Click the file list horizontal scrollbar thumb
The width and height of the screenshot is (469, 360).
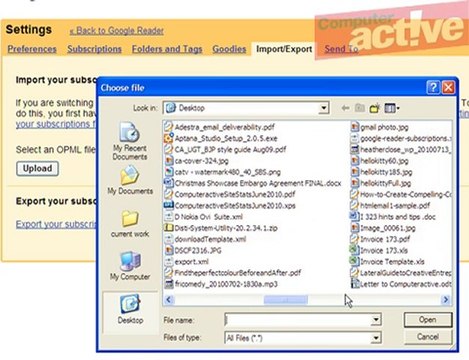click(x=286, y=300)
